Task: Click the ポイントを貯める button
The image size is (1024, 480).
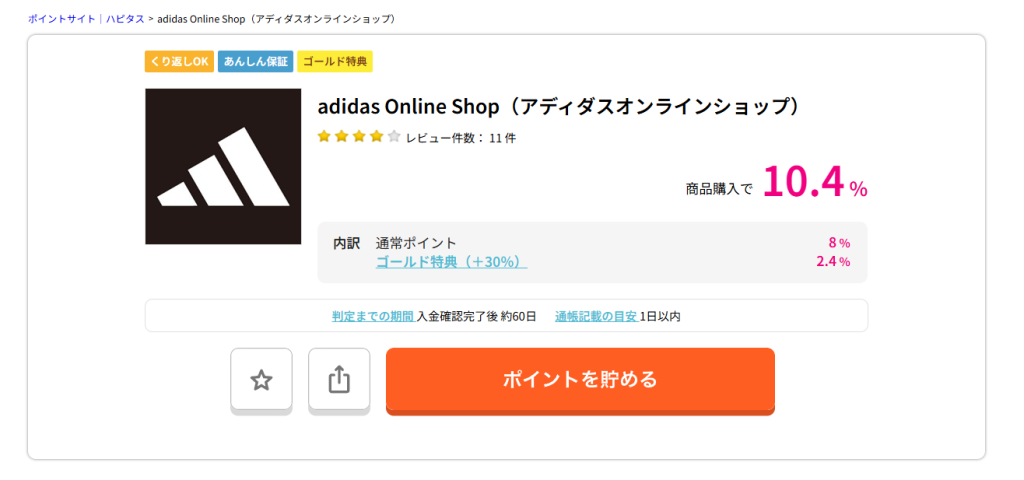Action: [580, 380]
